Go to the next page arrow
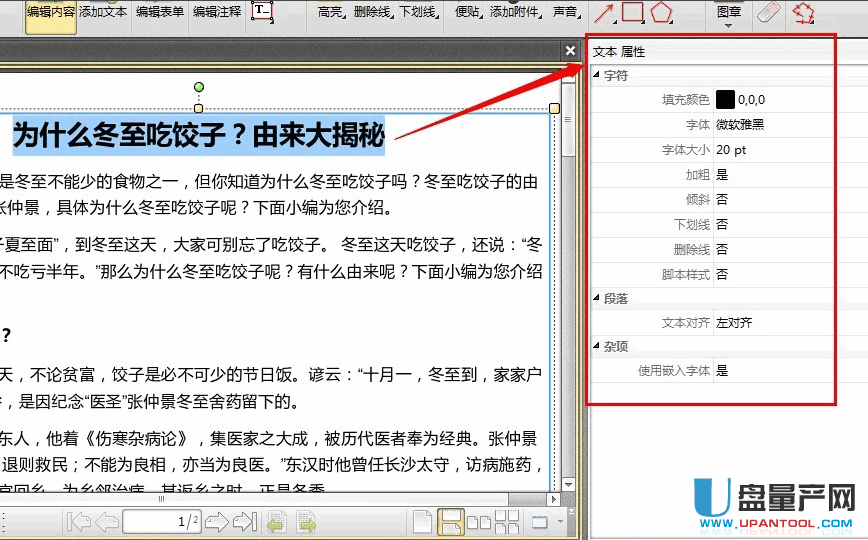 click(216, 521)
